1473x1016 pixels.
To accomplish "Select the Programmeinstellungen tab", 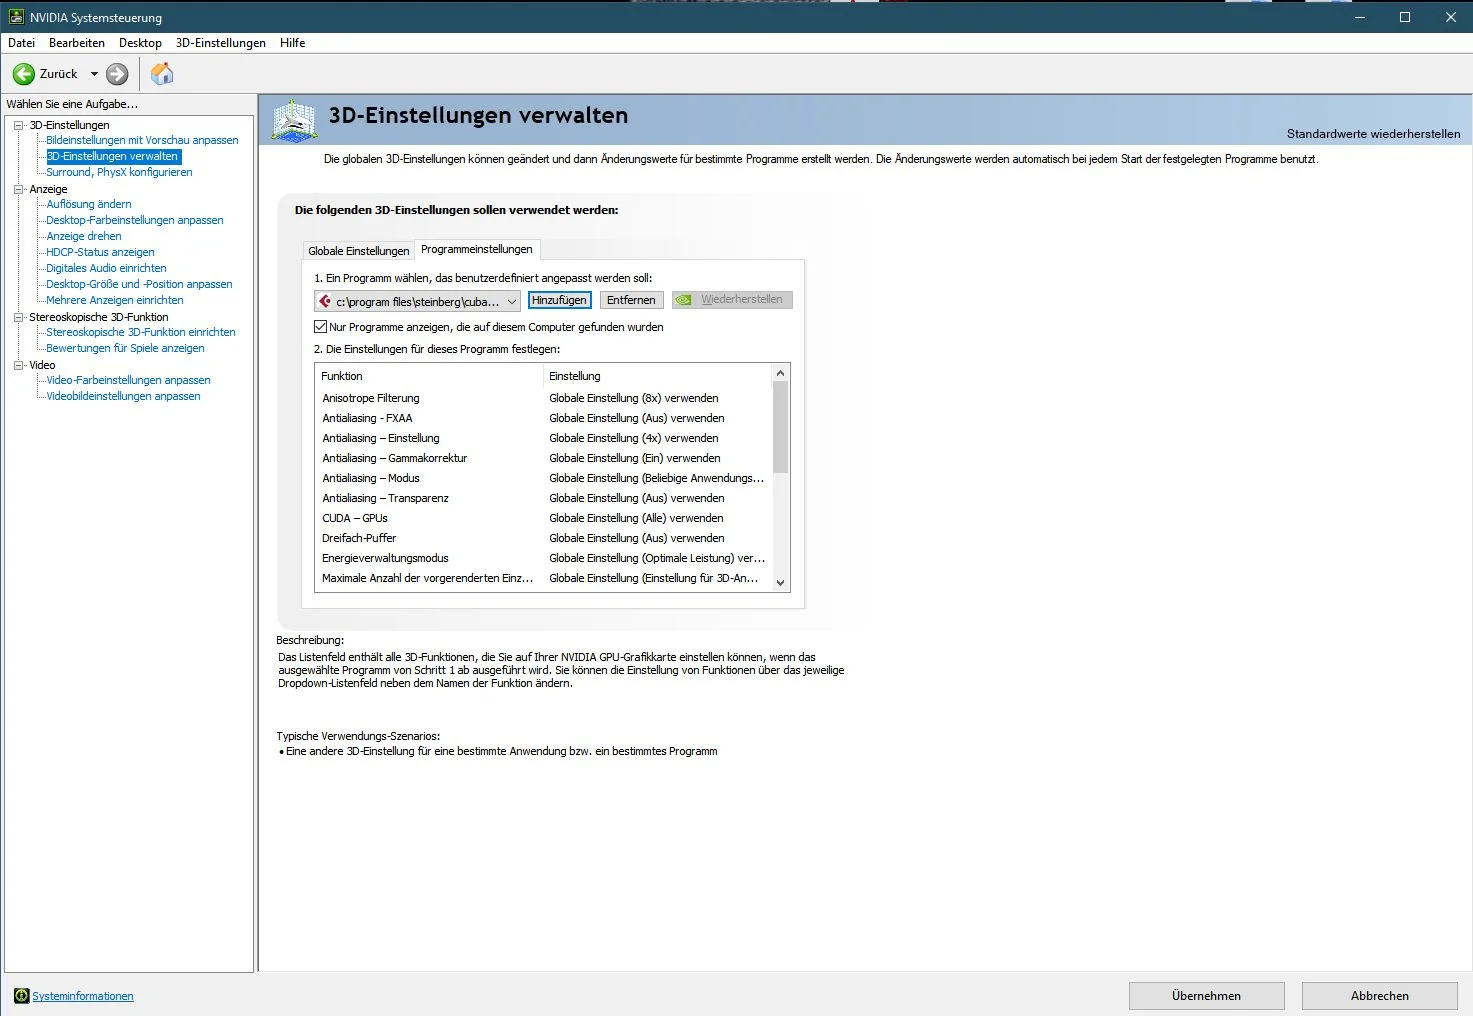I will [x=477, y=249].
